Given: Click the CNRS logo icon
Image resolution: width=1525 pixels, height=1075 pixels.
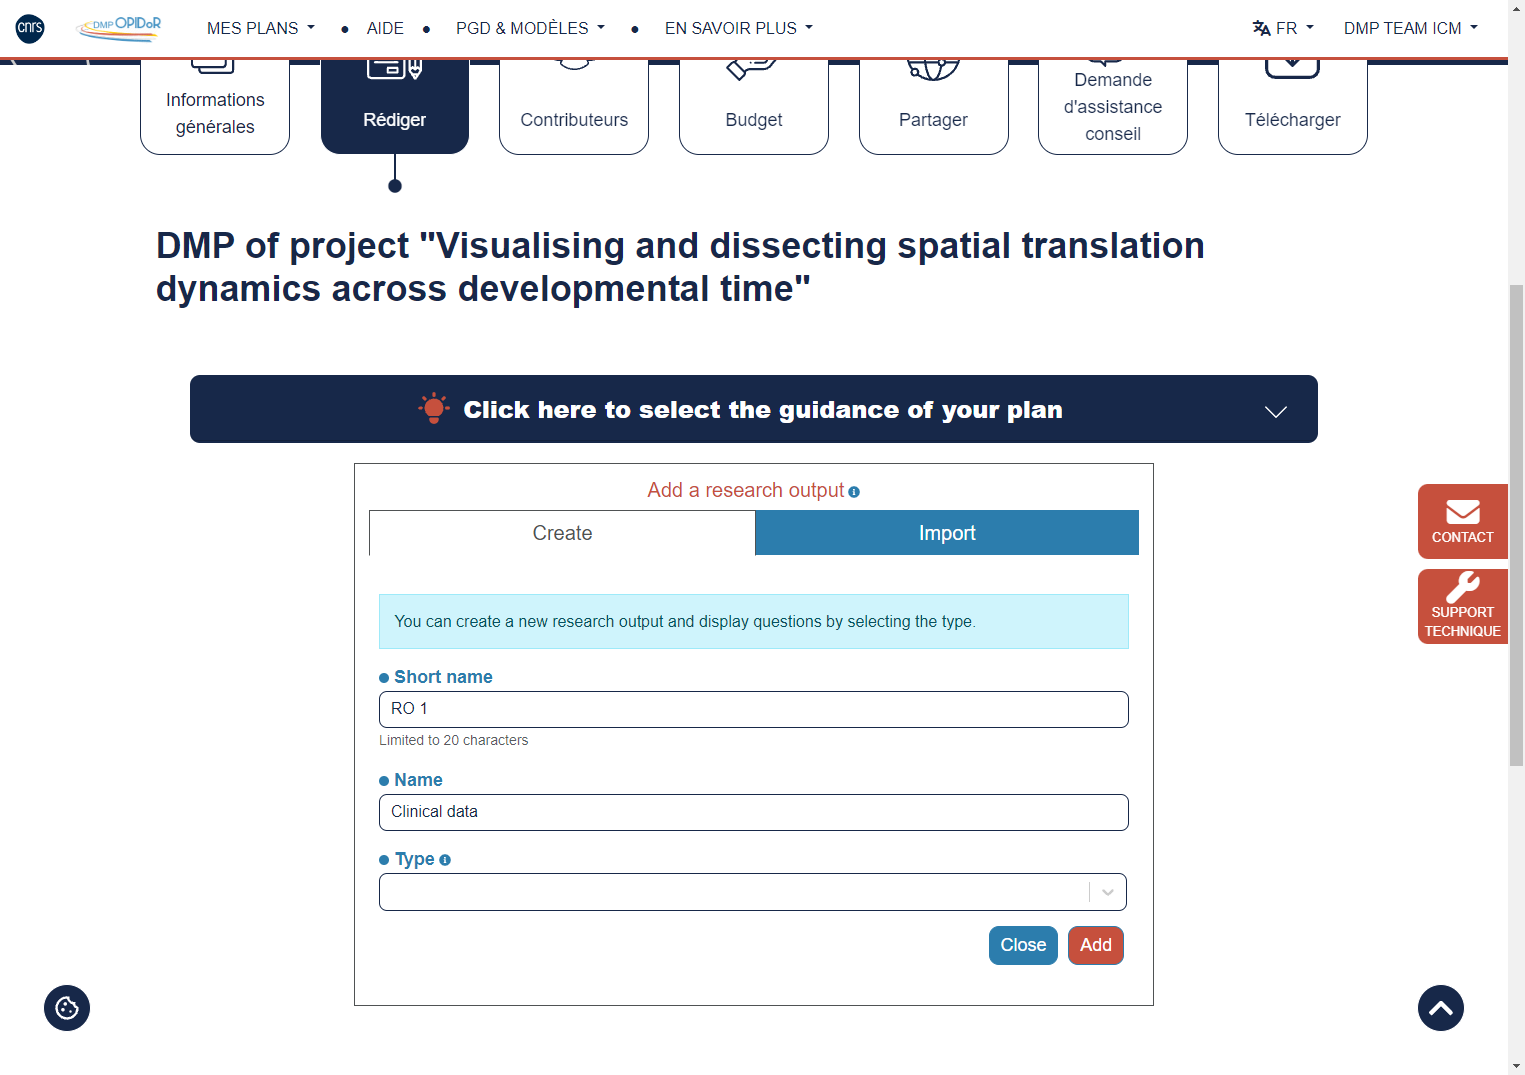Looking at the screenshot, I should point(30,28).
